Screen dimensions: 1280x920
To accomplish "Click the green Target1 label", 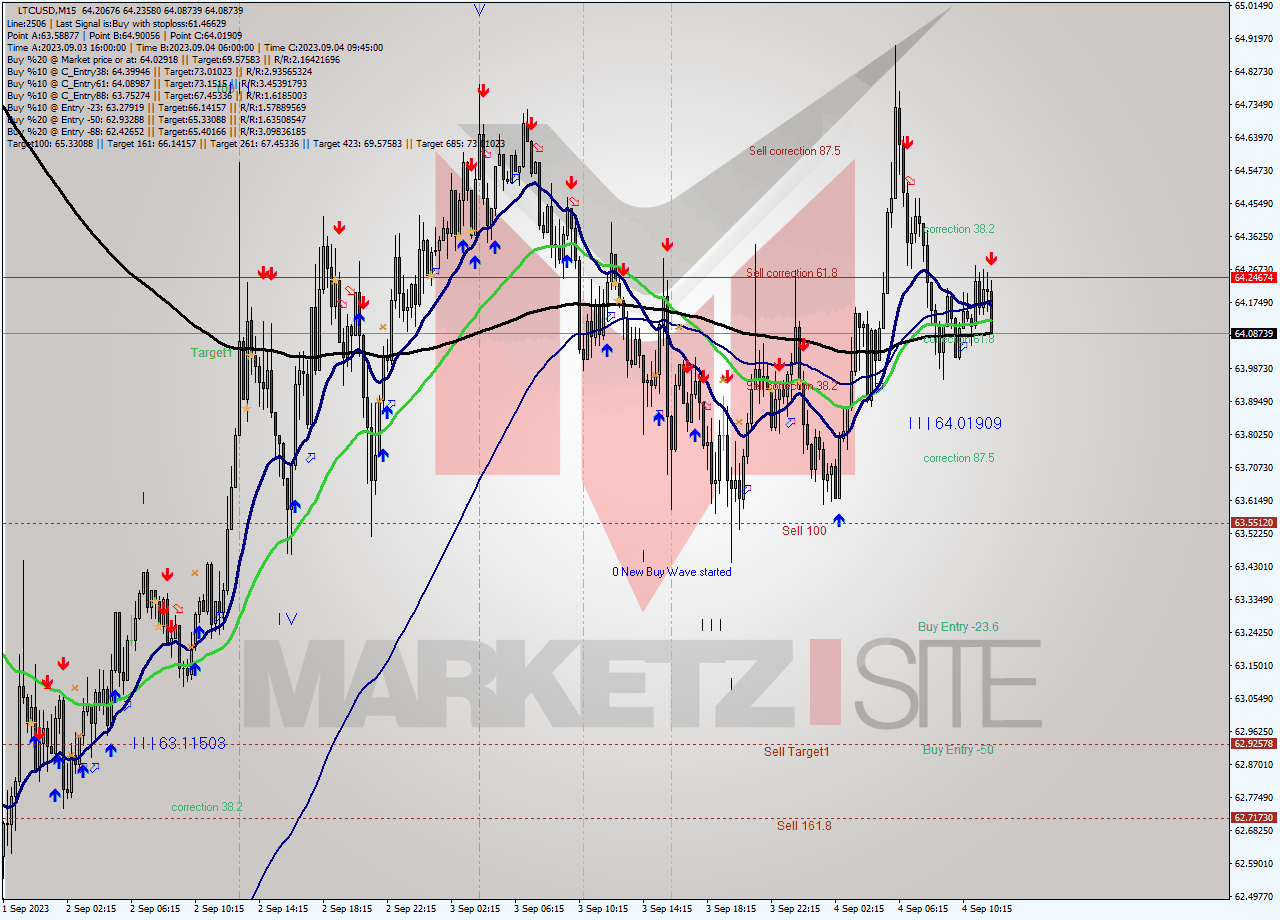I will [212, 353].
